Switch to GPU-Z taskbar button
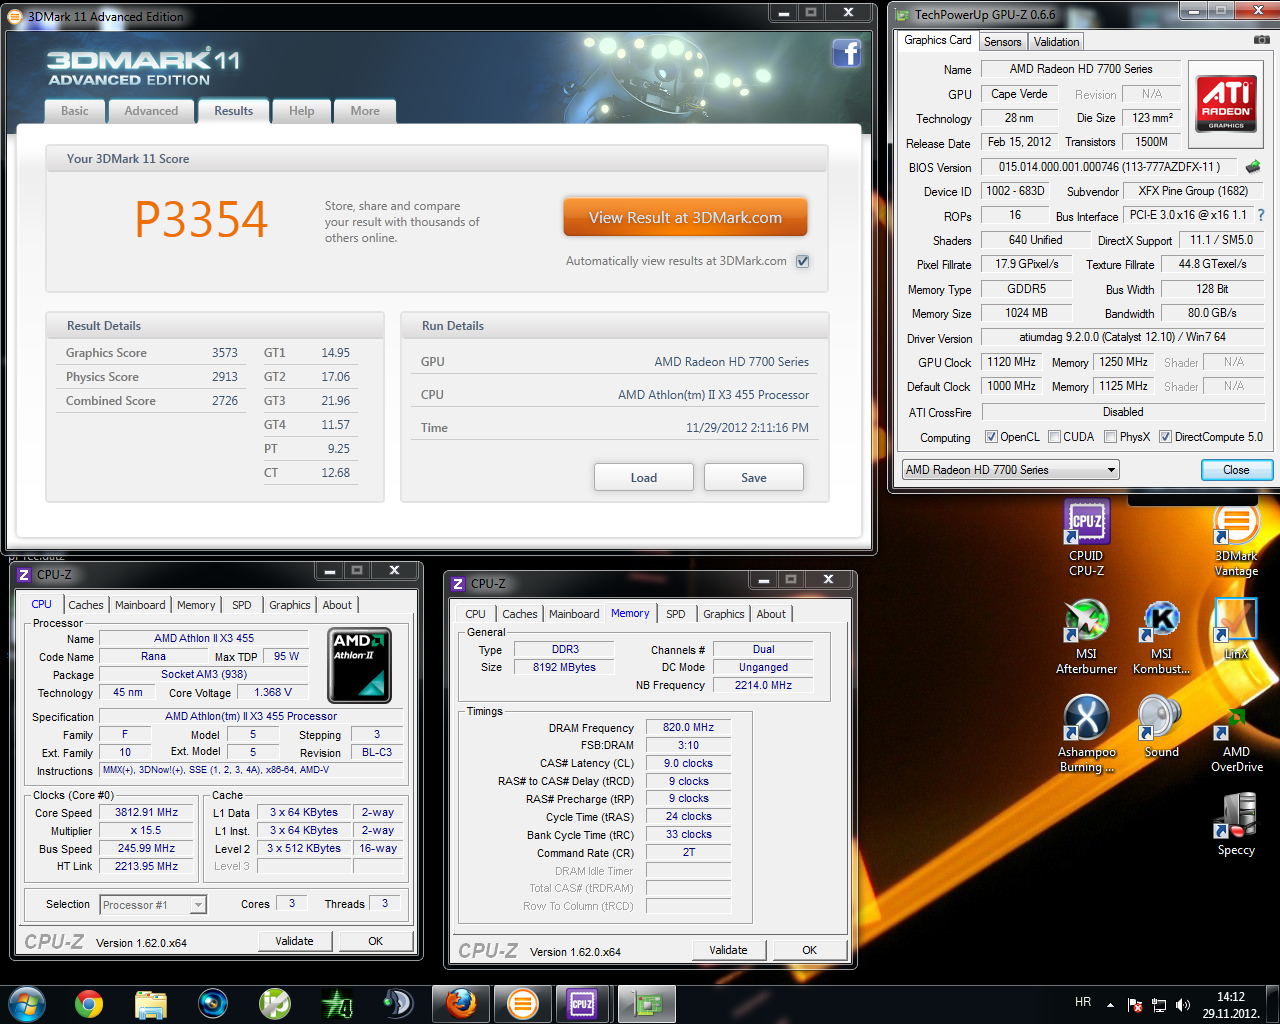Screen dimensions: 1280x1024 (646, 1003)
